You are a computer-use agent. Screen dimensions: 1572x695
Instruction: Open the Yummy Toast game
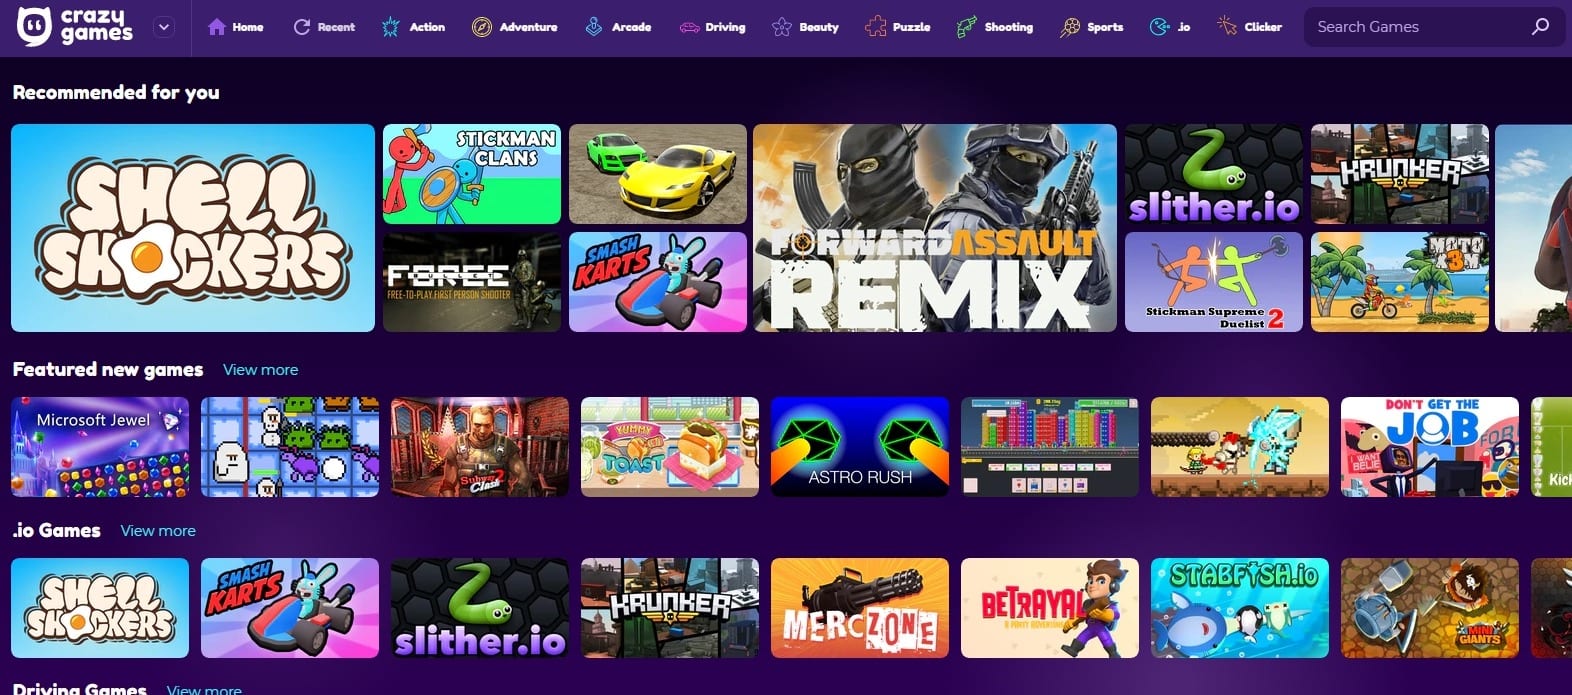670,447
